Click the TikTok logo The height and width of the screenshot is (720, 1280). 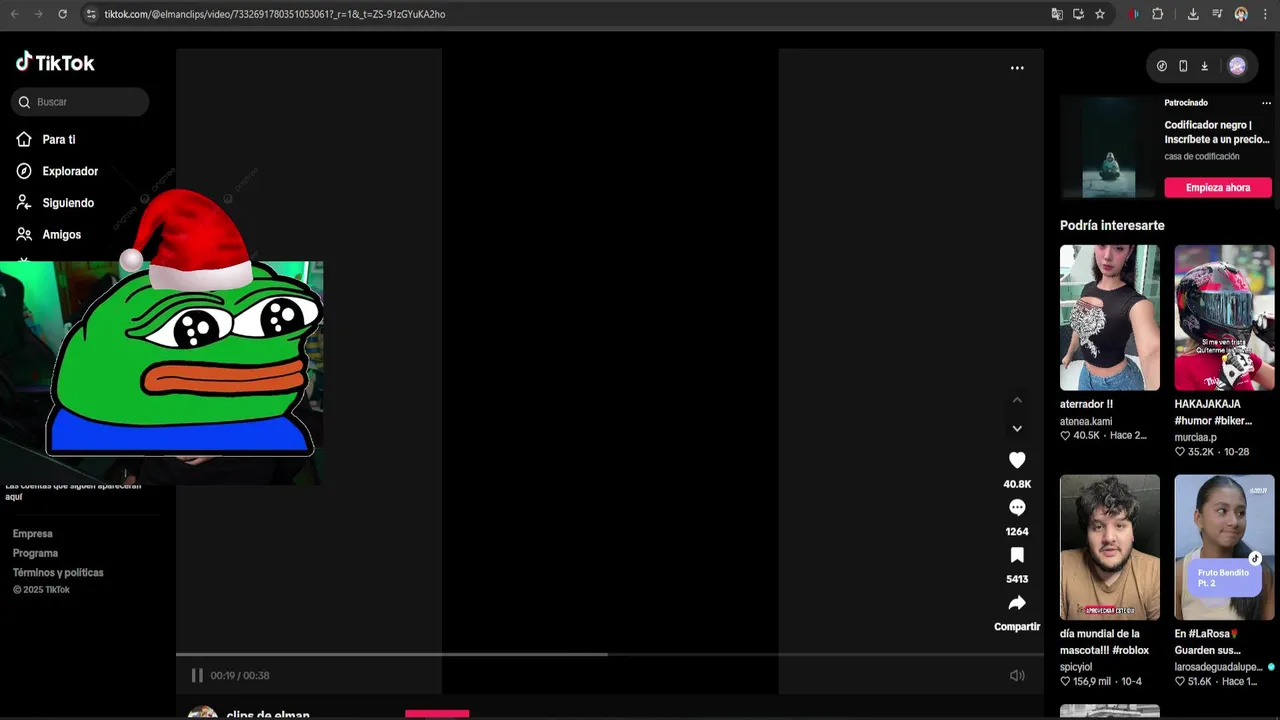(x=55, y=62)
